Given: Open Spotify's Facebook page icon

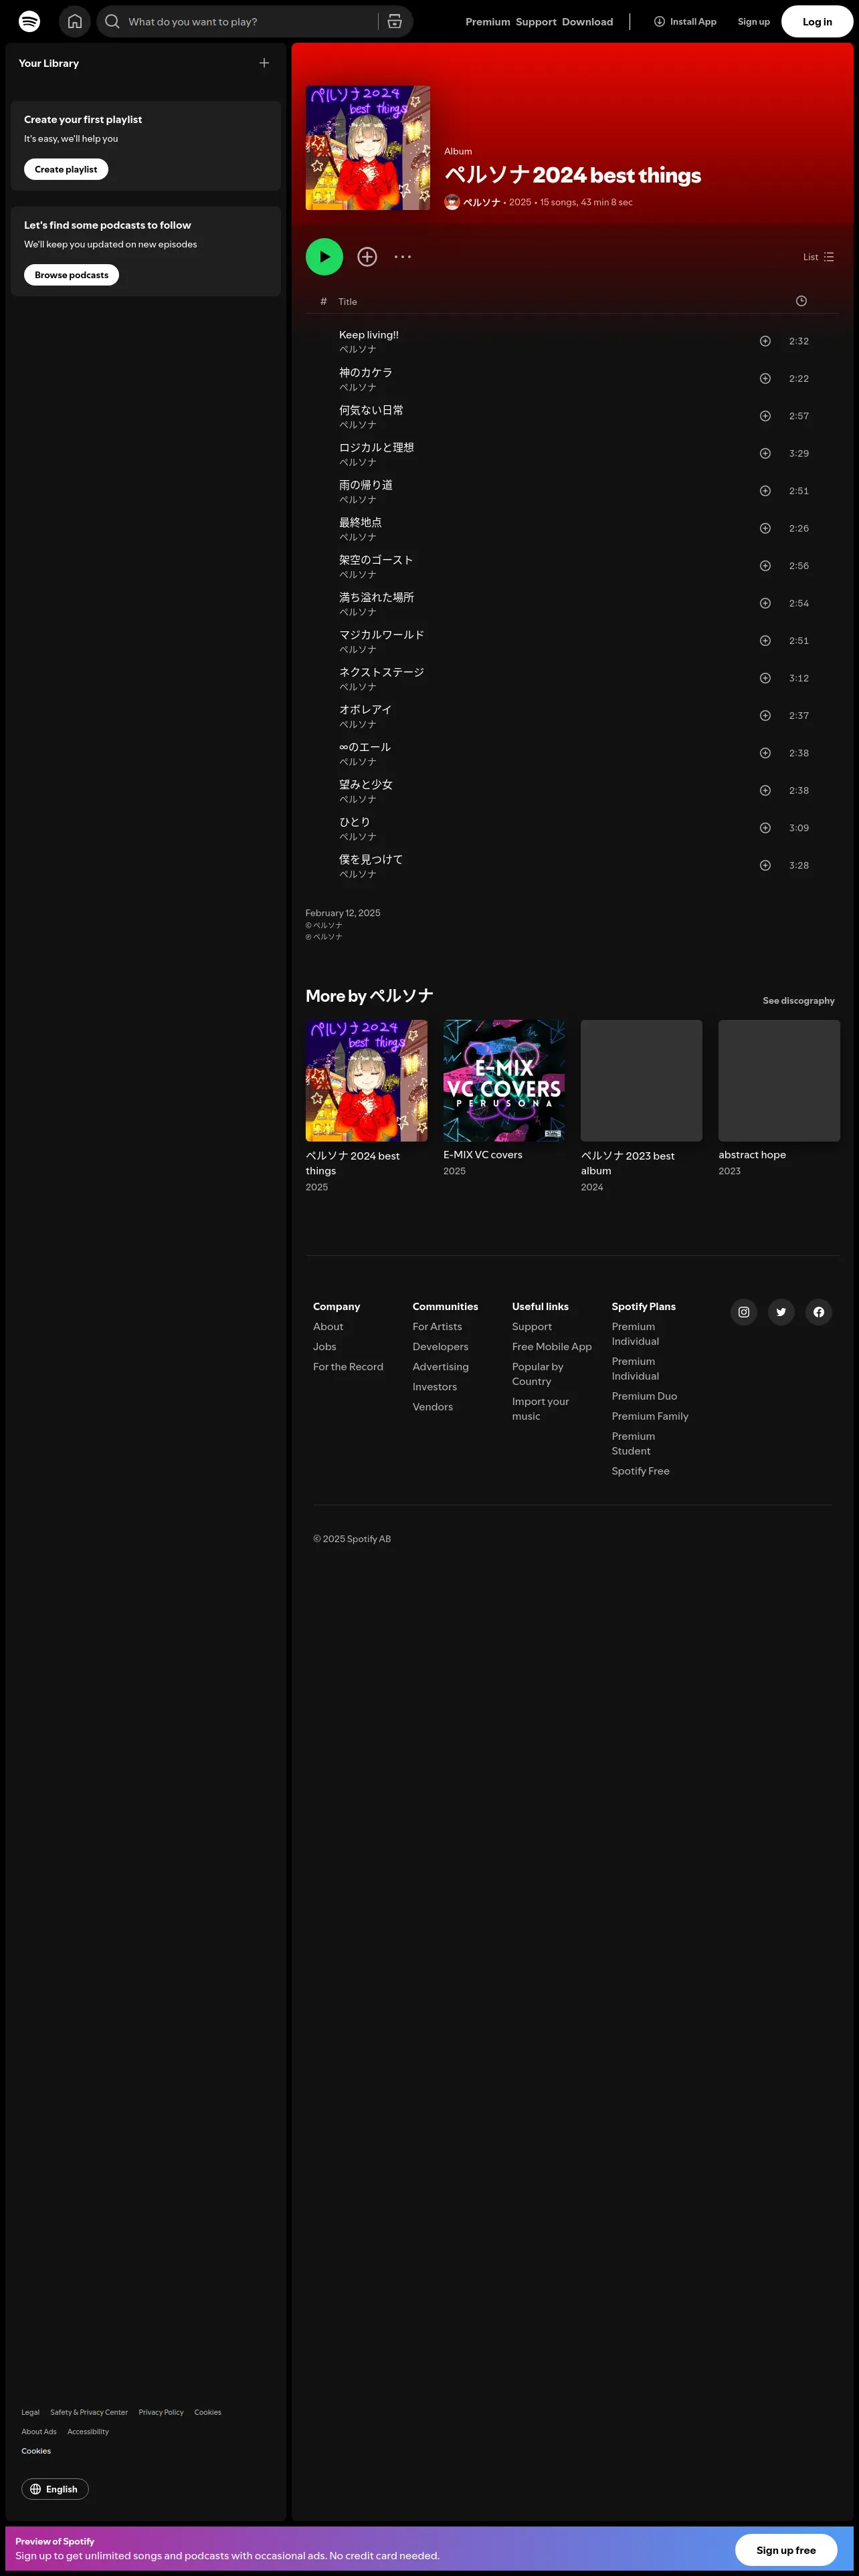Looking at the screenshot, I should coord(819,1312).
